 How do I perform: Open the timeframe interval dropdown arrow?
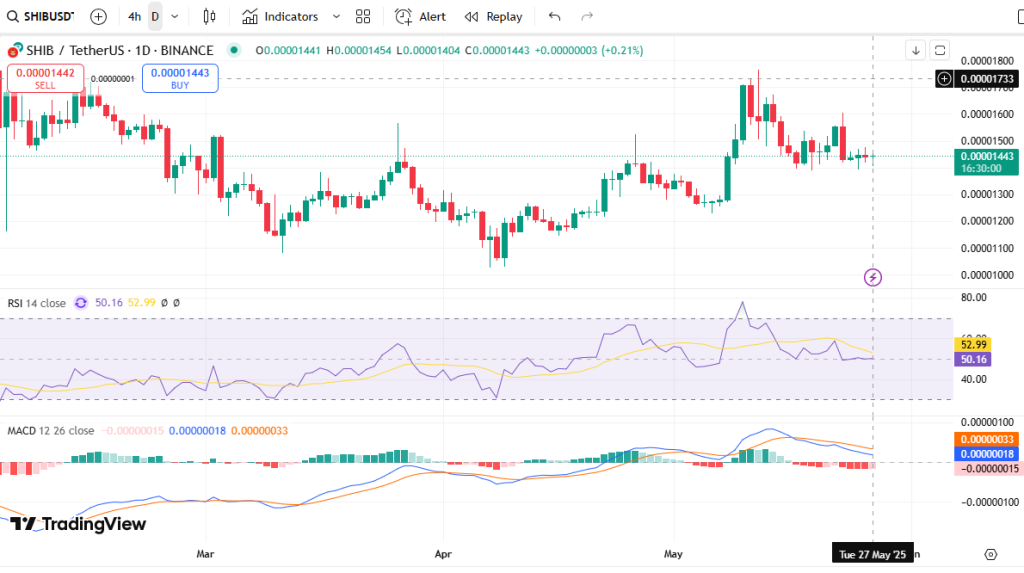pyautogui.click(x=176, y=16)
